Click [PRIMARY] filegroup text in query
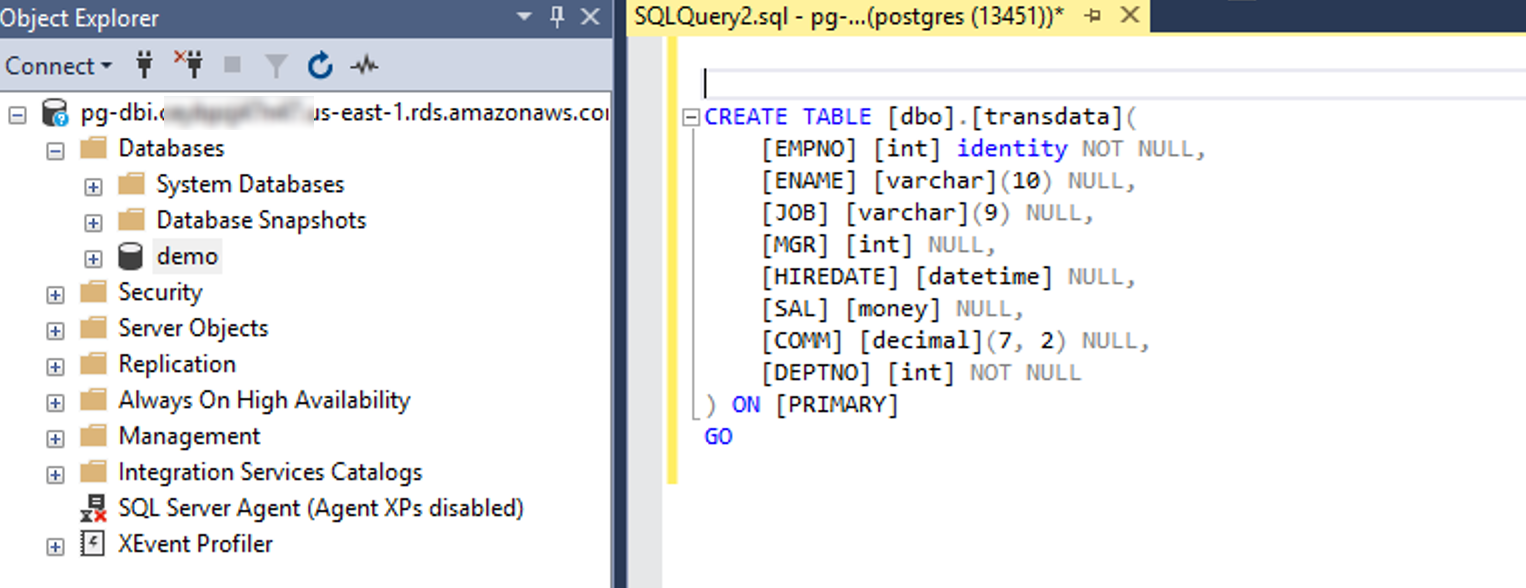The width and height of the screenshot is (1526, 588). [837, 405]
